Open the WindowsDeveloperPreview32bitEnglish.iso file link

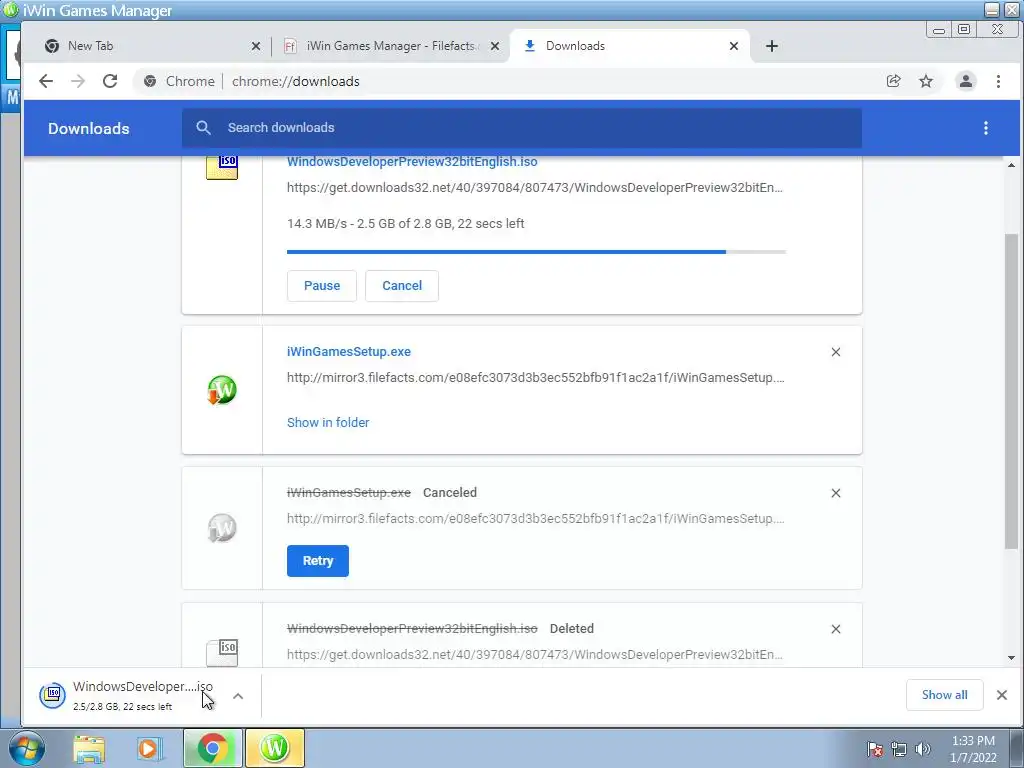tap(412, 161)
